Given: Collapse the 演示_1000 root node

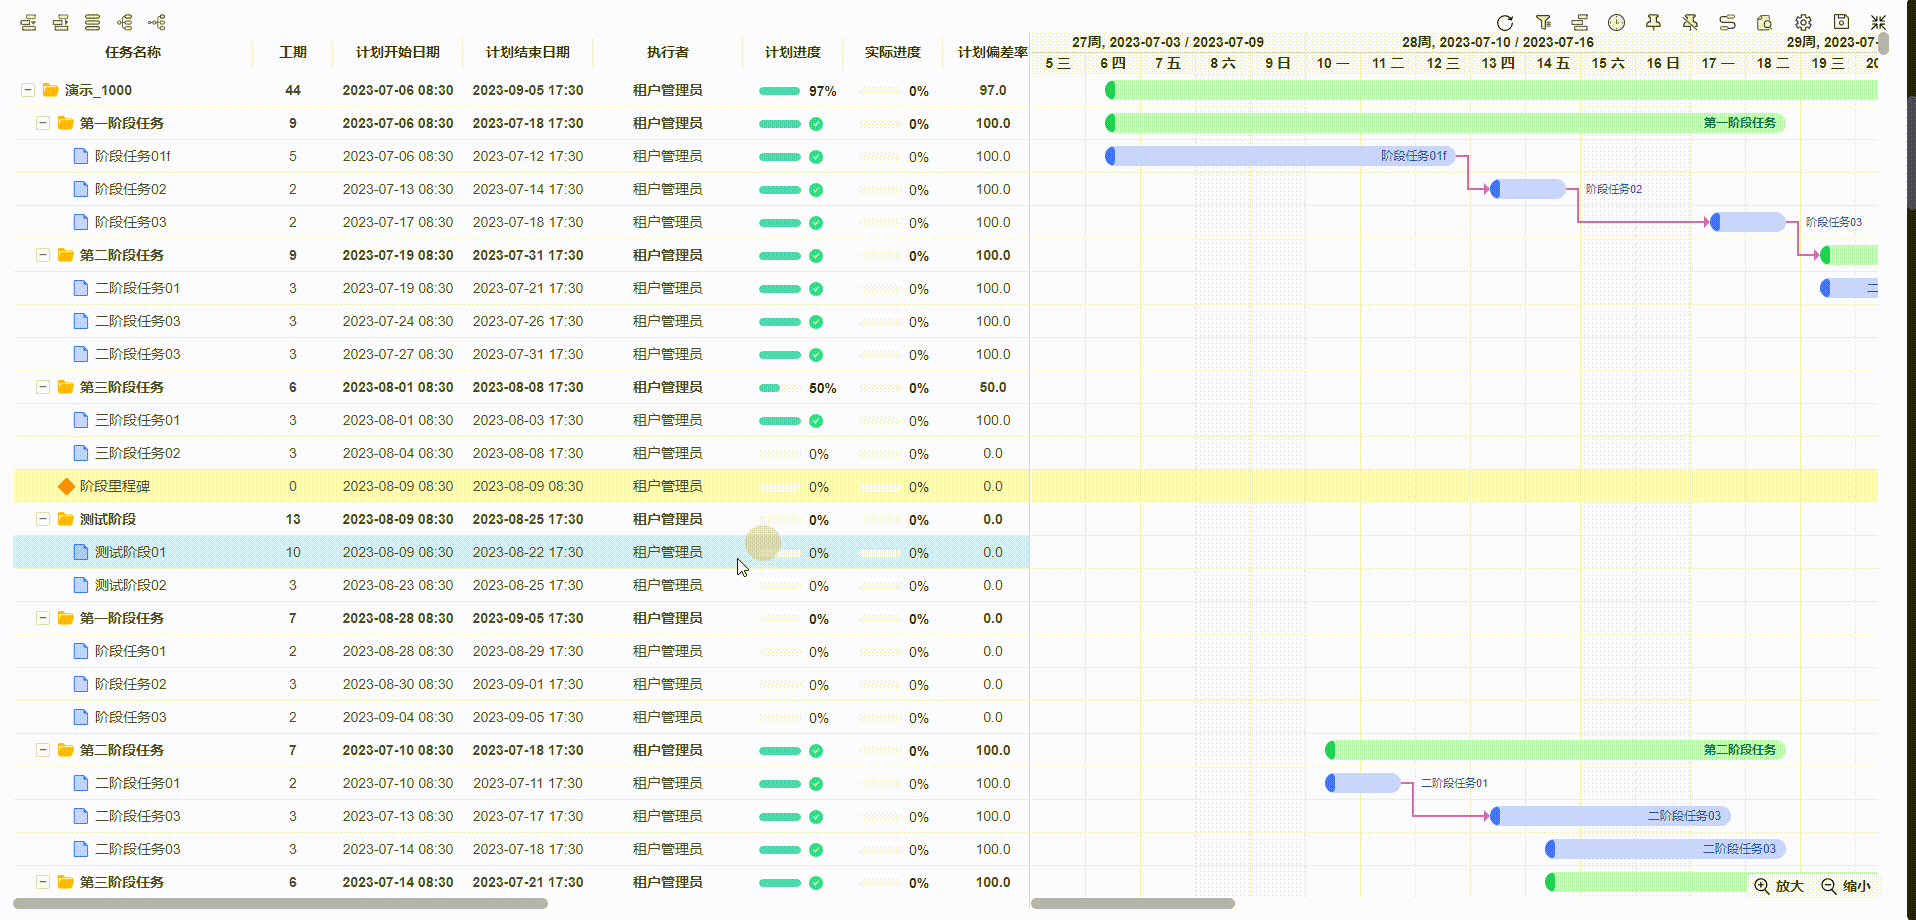Looking at the screenshot, I should [x=28, y=90].
